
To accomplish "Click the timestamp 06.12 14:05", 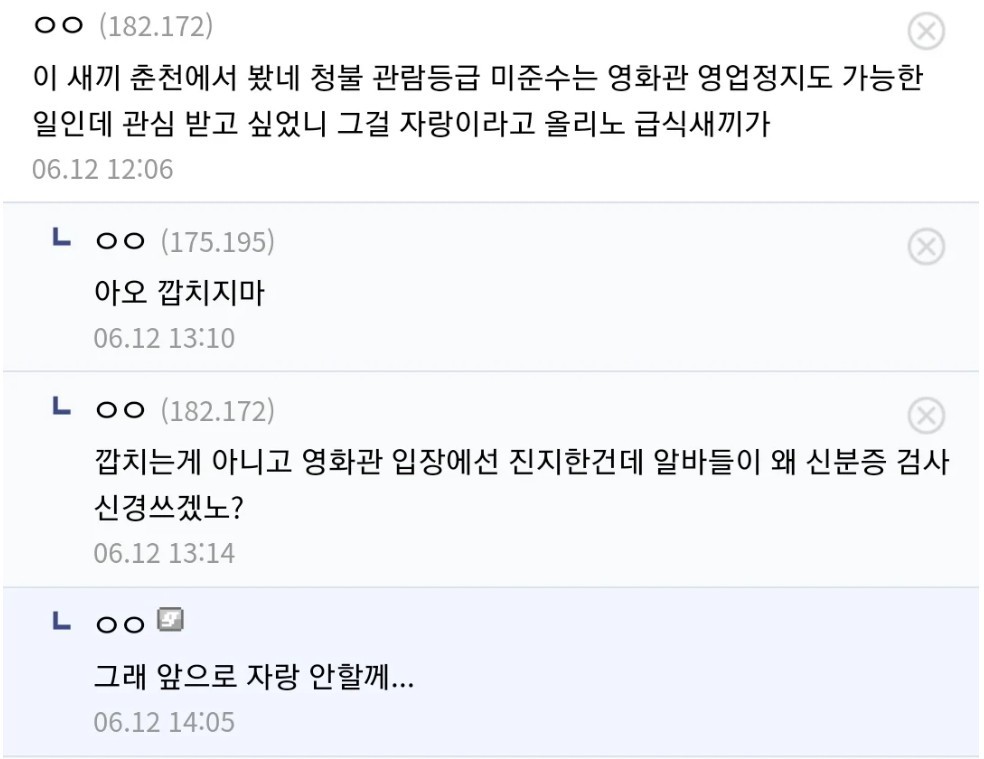I will click(164, 721).
